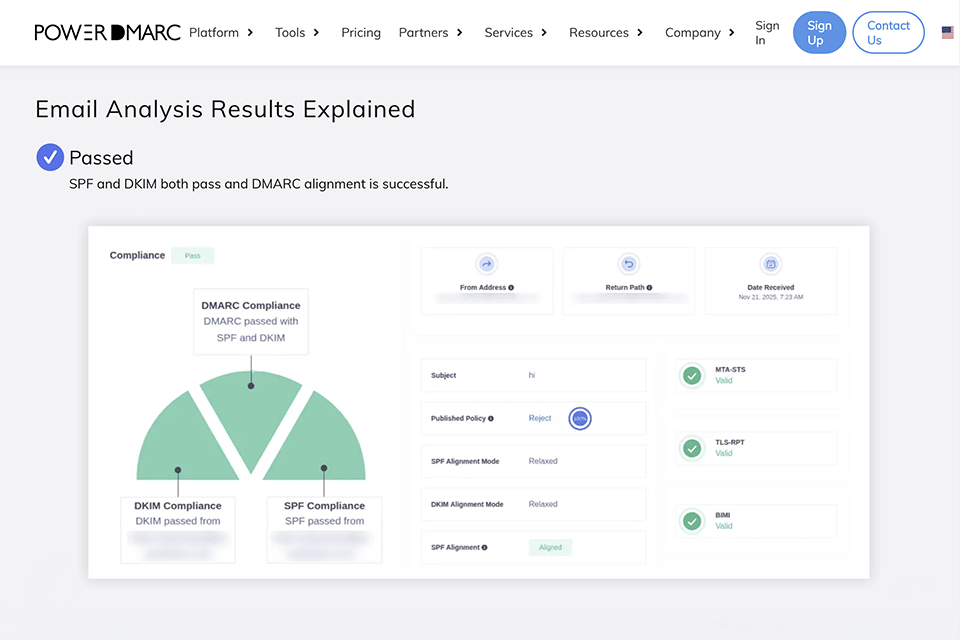Click the Sign Up button
The height and width of the screenshot is (640, 960).
(819, 32)
